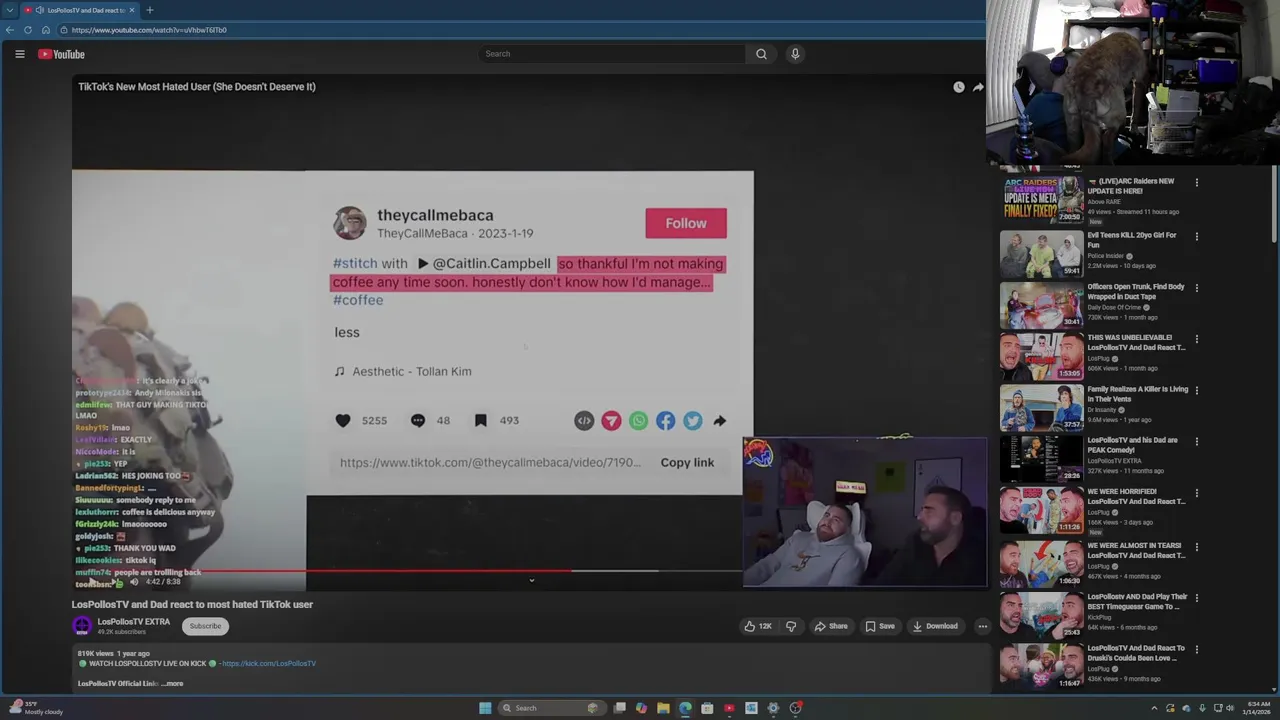Open more actions ellipsis under the video
This screenshot has height=720, width=1280.
[982, 626]
